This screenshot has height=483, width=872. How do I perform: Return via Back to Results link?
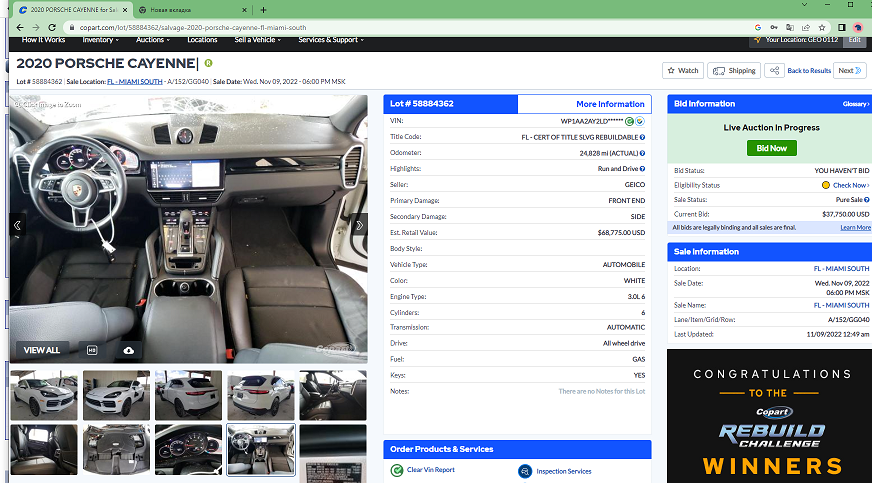[809, 71]
